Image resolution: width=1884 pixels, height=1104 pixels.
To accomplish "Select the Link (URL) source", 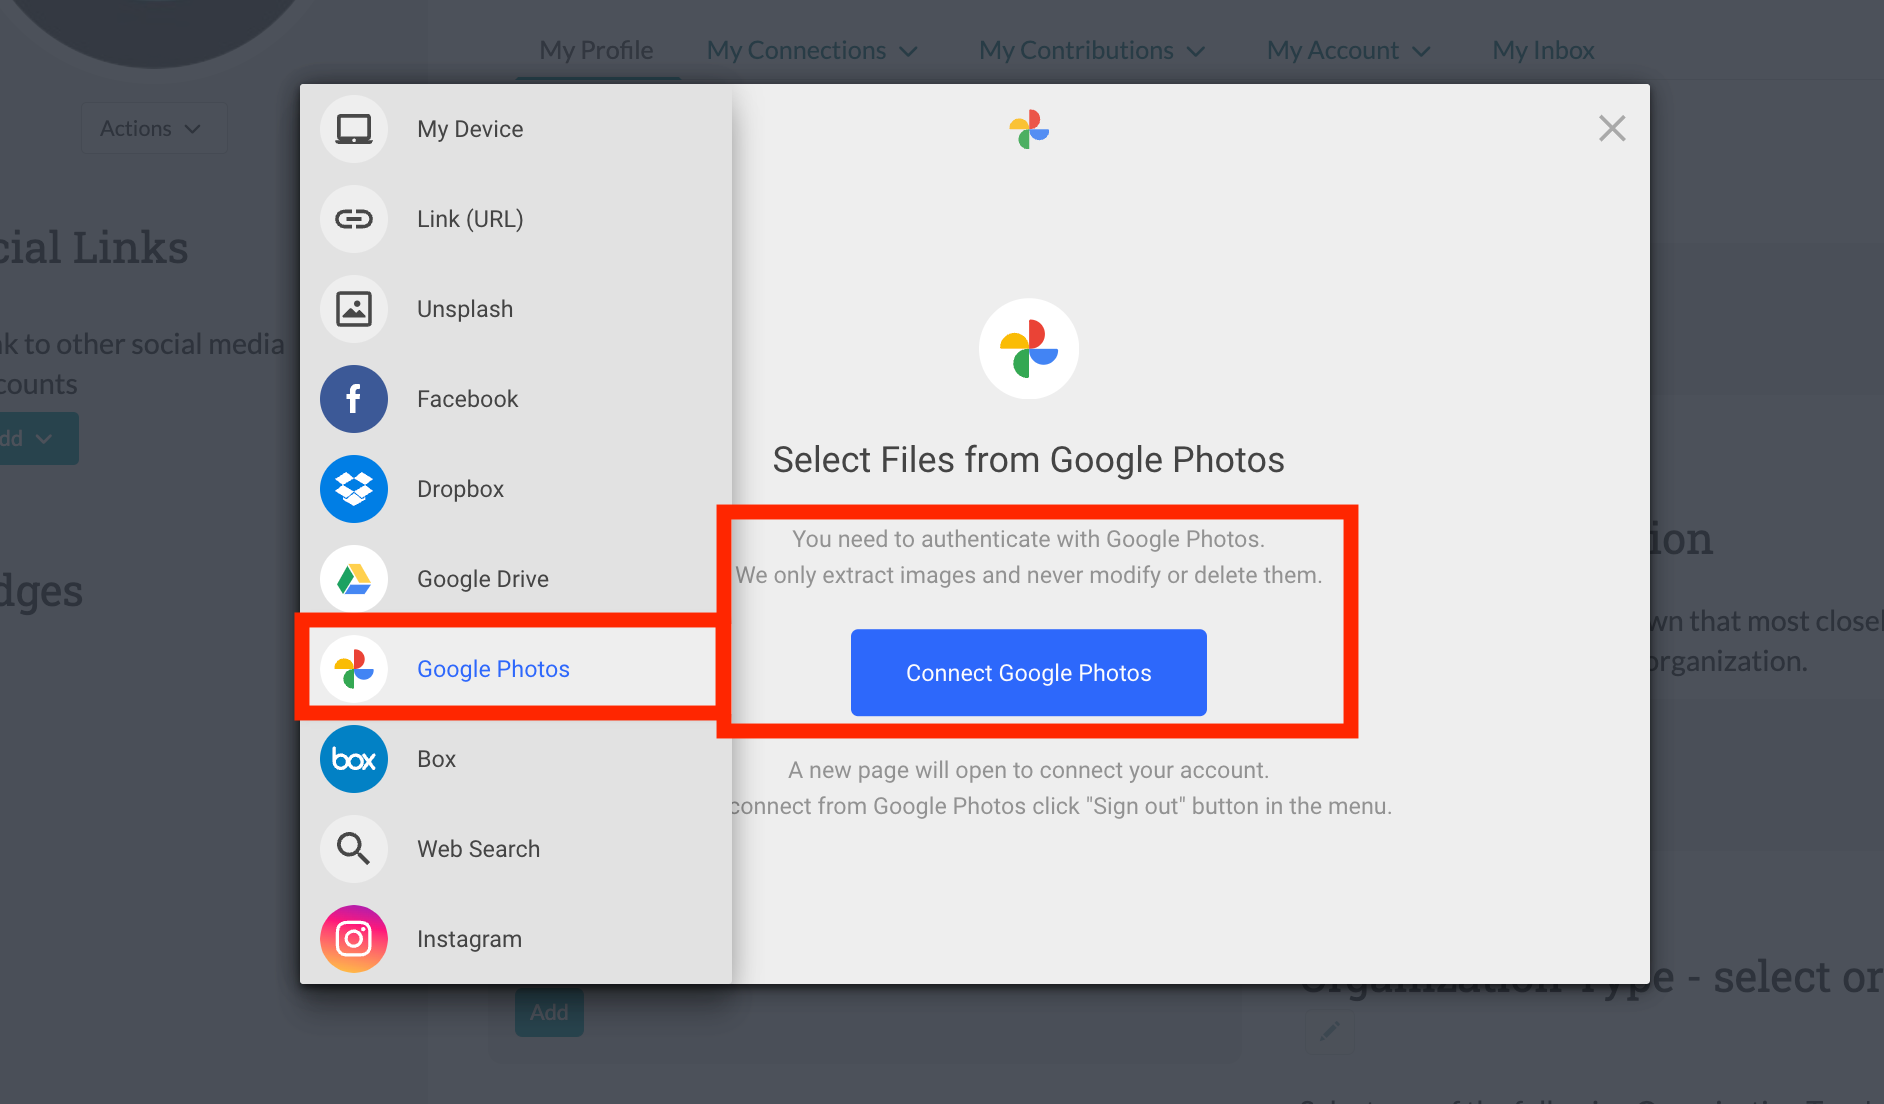I will point(469,218).
